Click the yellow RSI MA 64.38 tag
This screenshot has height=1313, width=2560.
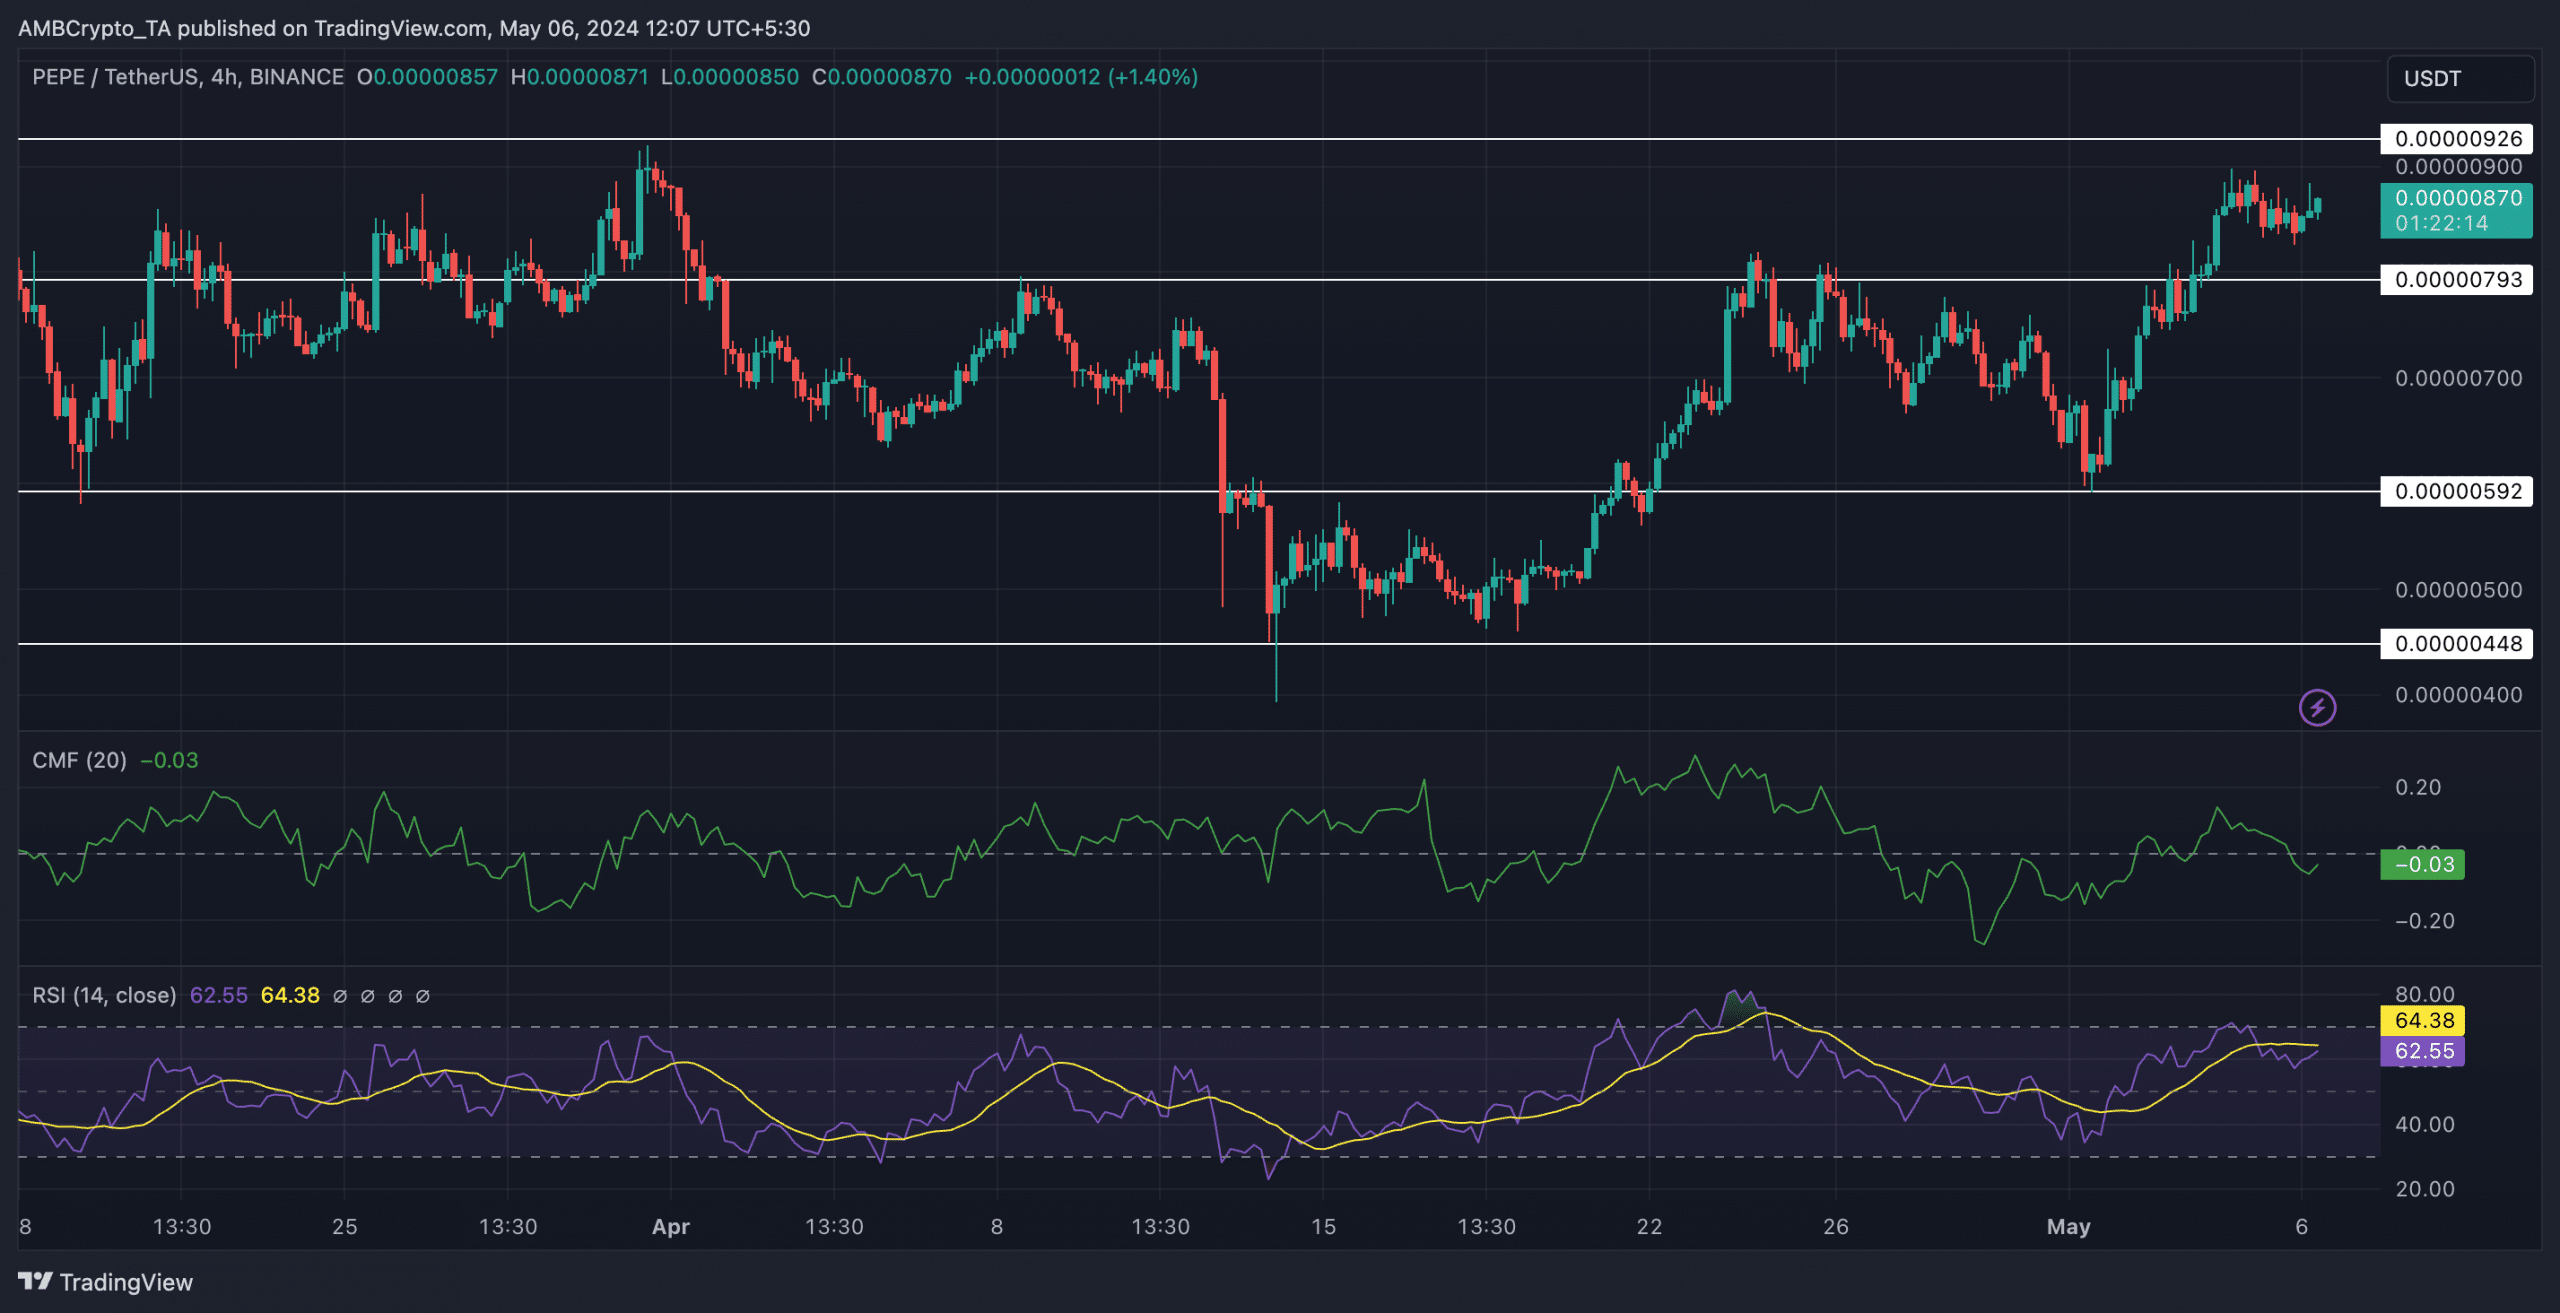2422,1021
